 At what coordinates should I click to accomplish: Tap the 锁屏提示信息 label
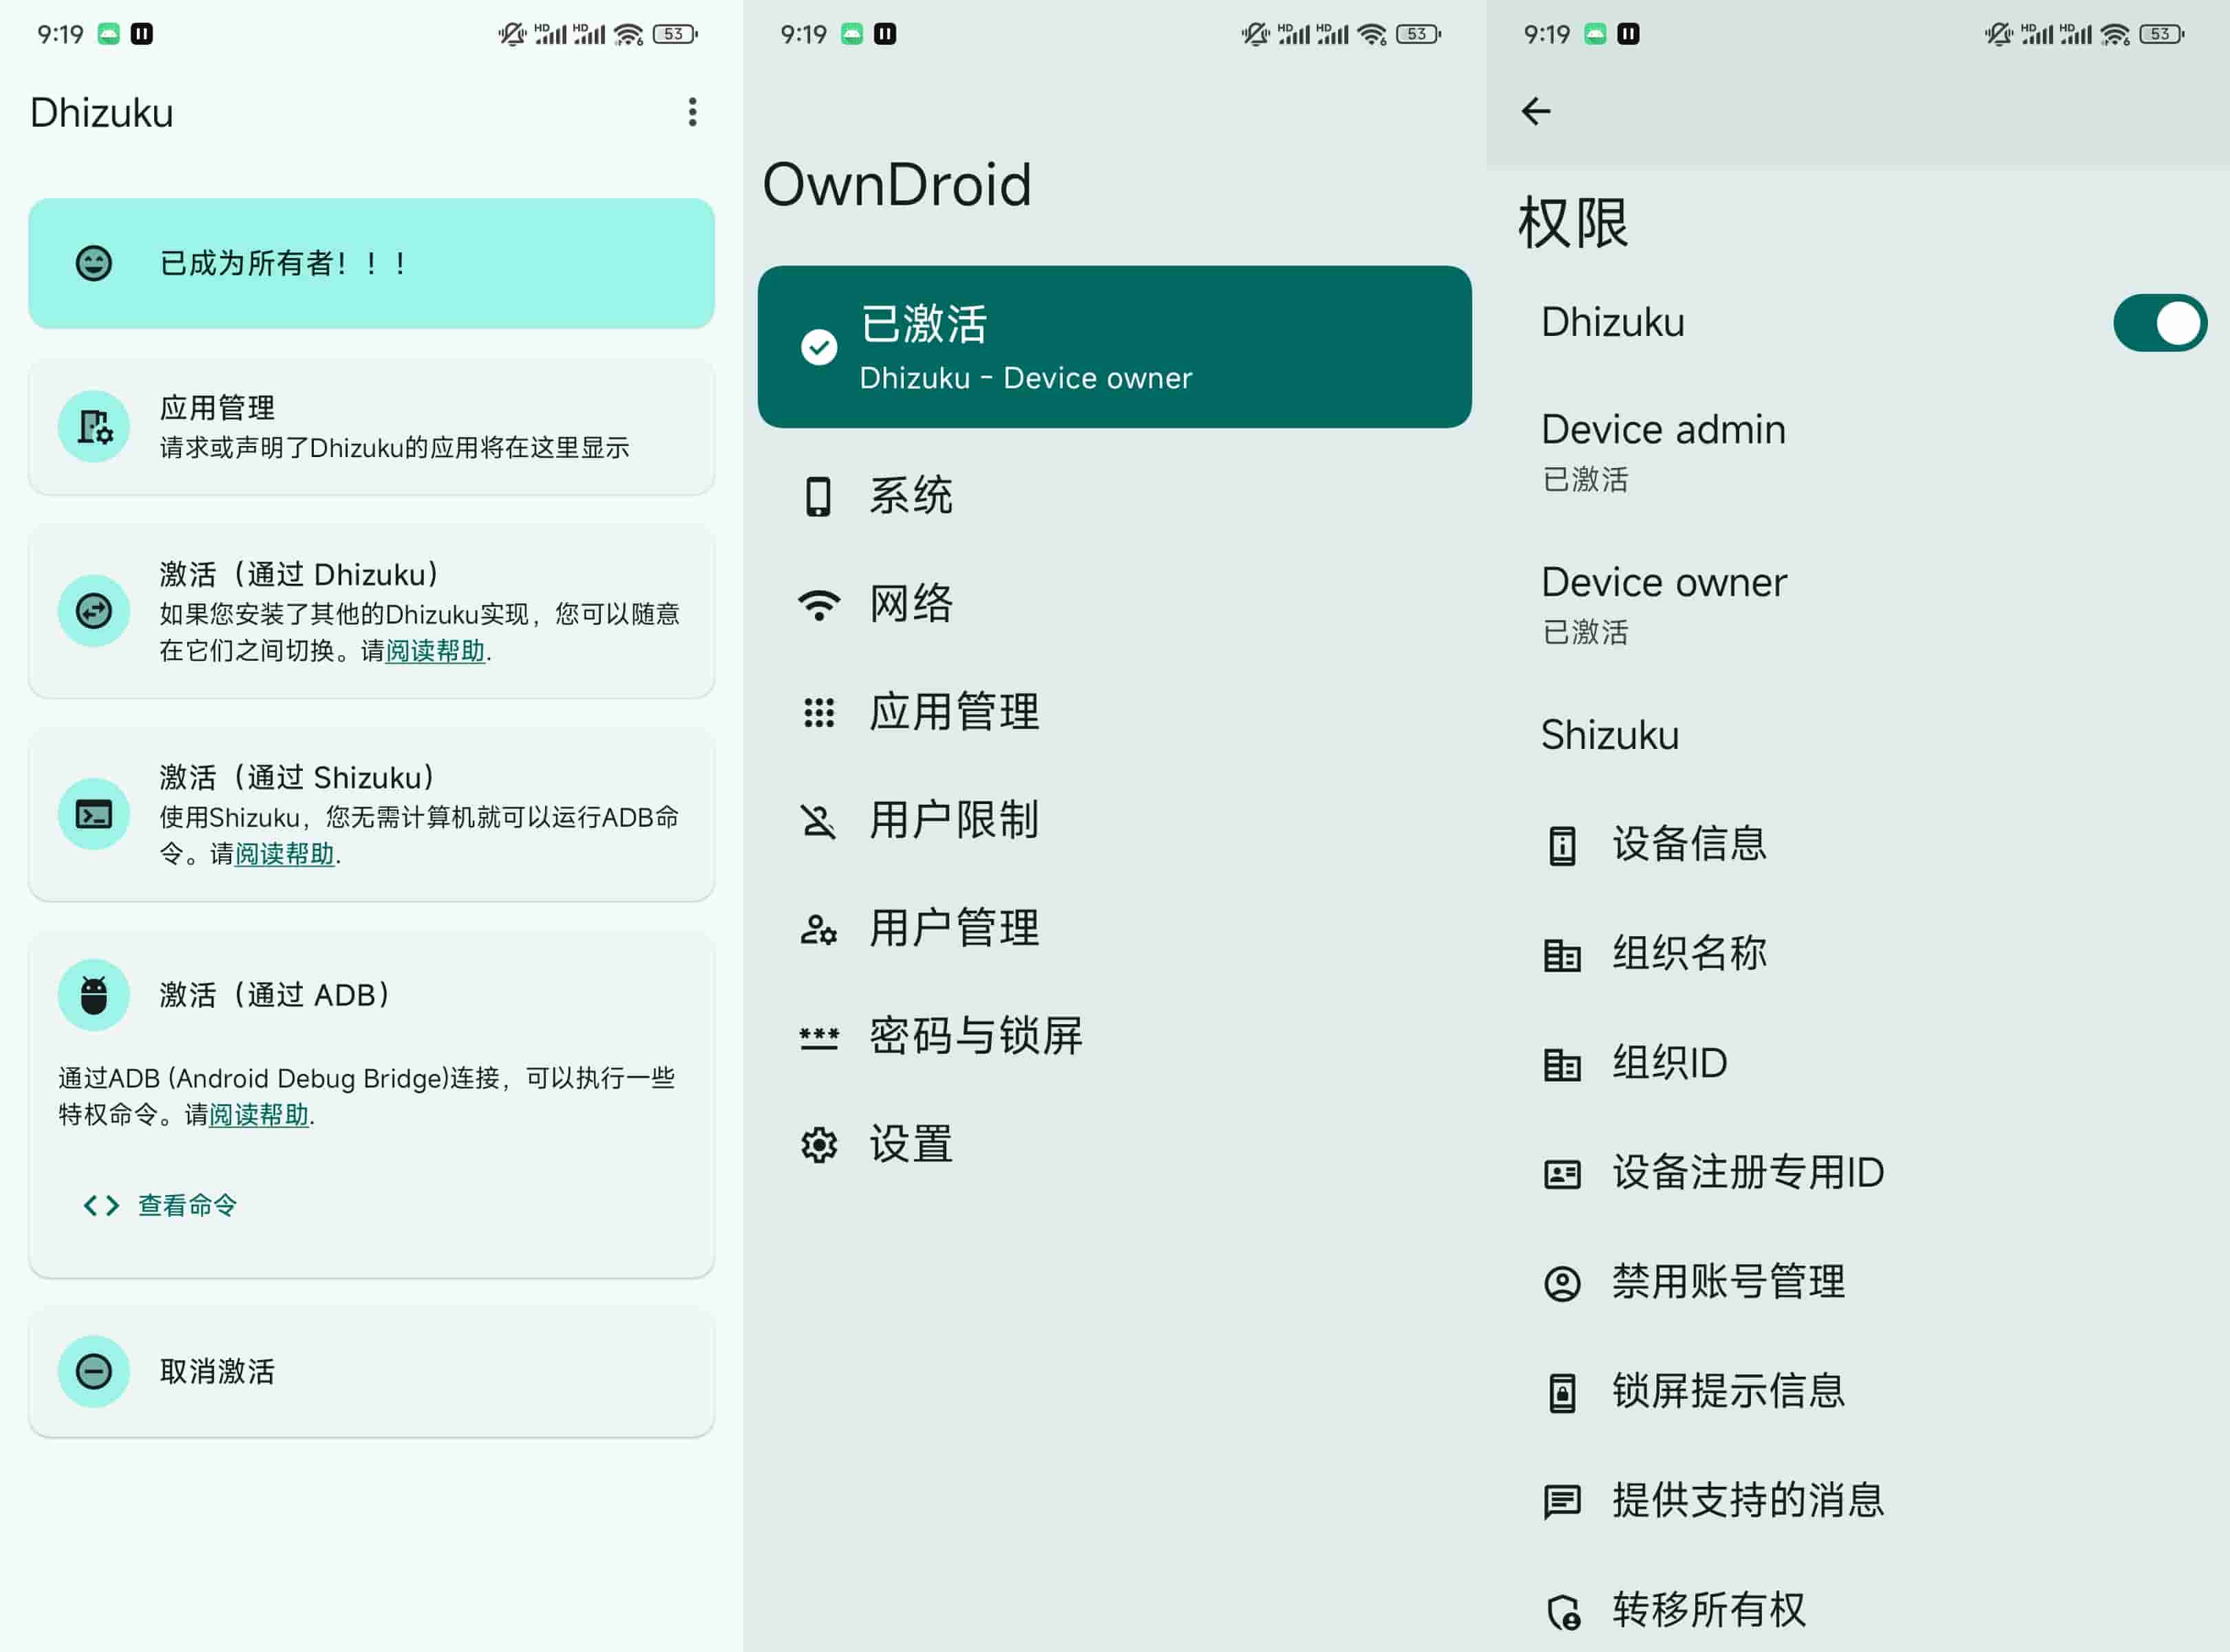pyautogui.click(x=1728, y=1391)
